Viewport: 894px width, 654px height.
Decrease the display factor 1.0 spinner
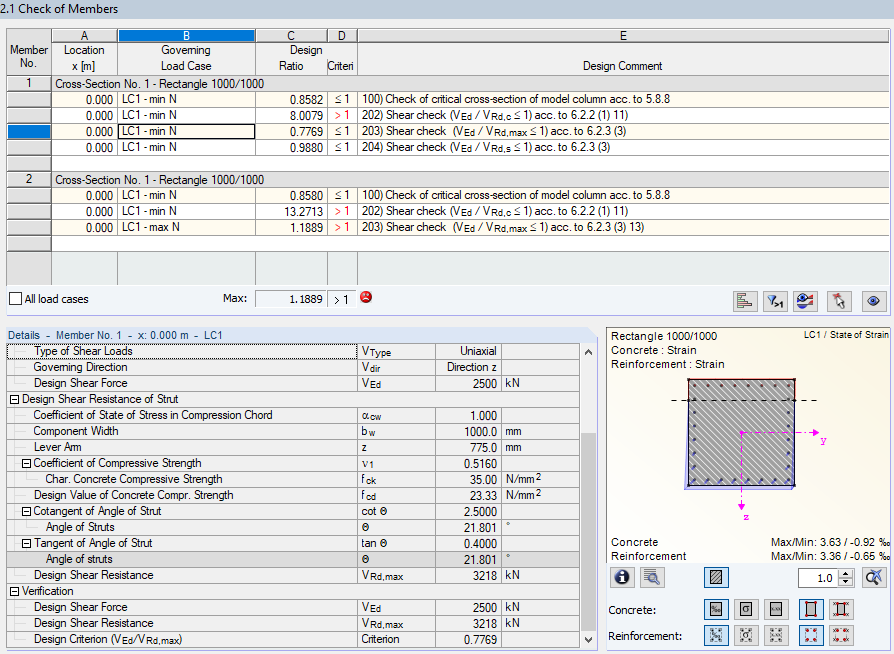(x=846, y=582)
